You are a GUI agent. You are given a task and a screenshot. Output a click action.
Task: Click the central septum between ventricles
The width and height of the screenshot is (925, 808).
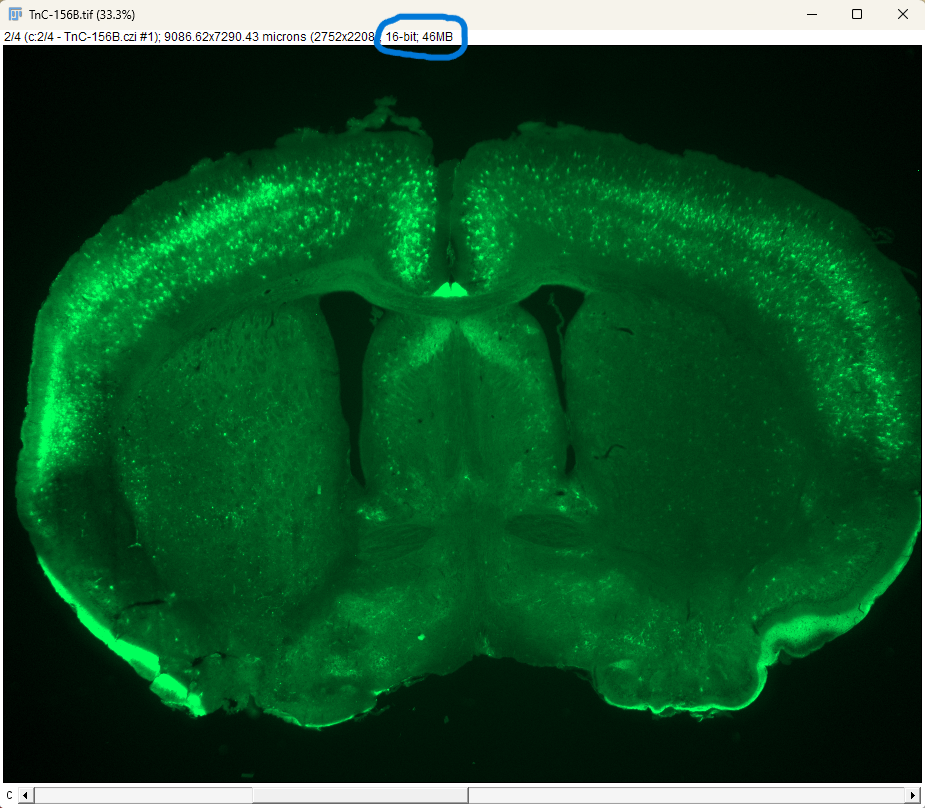[x=455, y=400]
